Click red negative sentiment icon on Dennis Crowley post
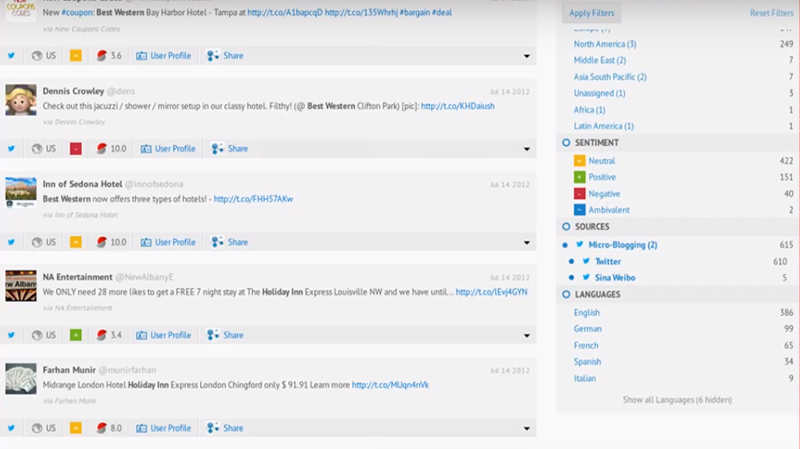The height and width of the screenshot is (449, 800). 76,149
